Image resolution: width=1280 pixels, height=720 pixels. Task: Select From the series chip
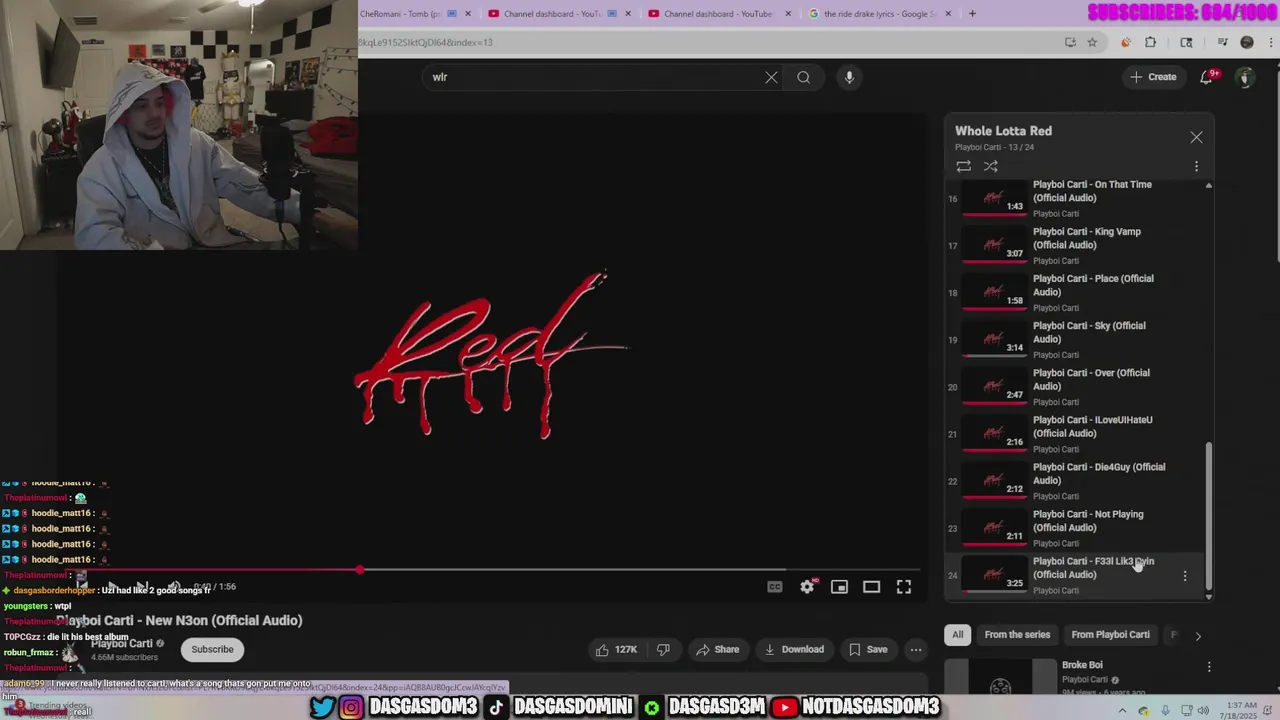1017,634
